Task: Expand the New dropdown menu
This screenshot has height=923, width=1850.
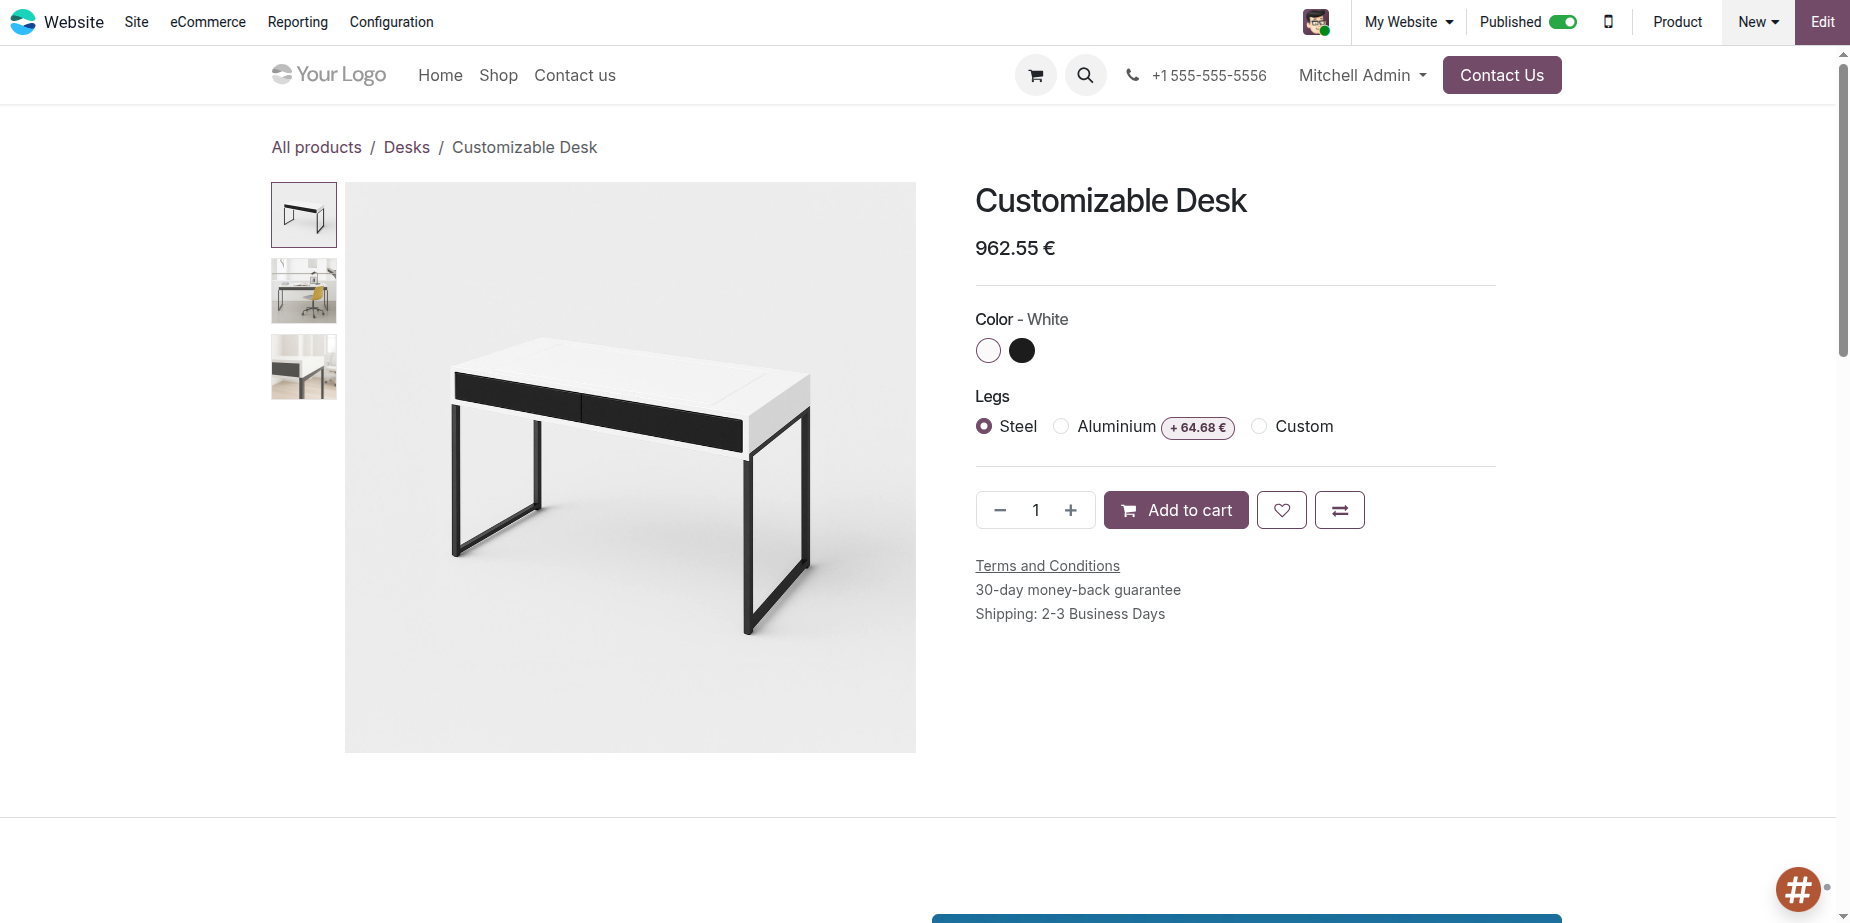Action: (1758, 22)
